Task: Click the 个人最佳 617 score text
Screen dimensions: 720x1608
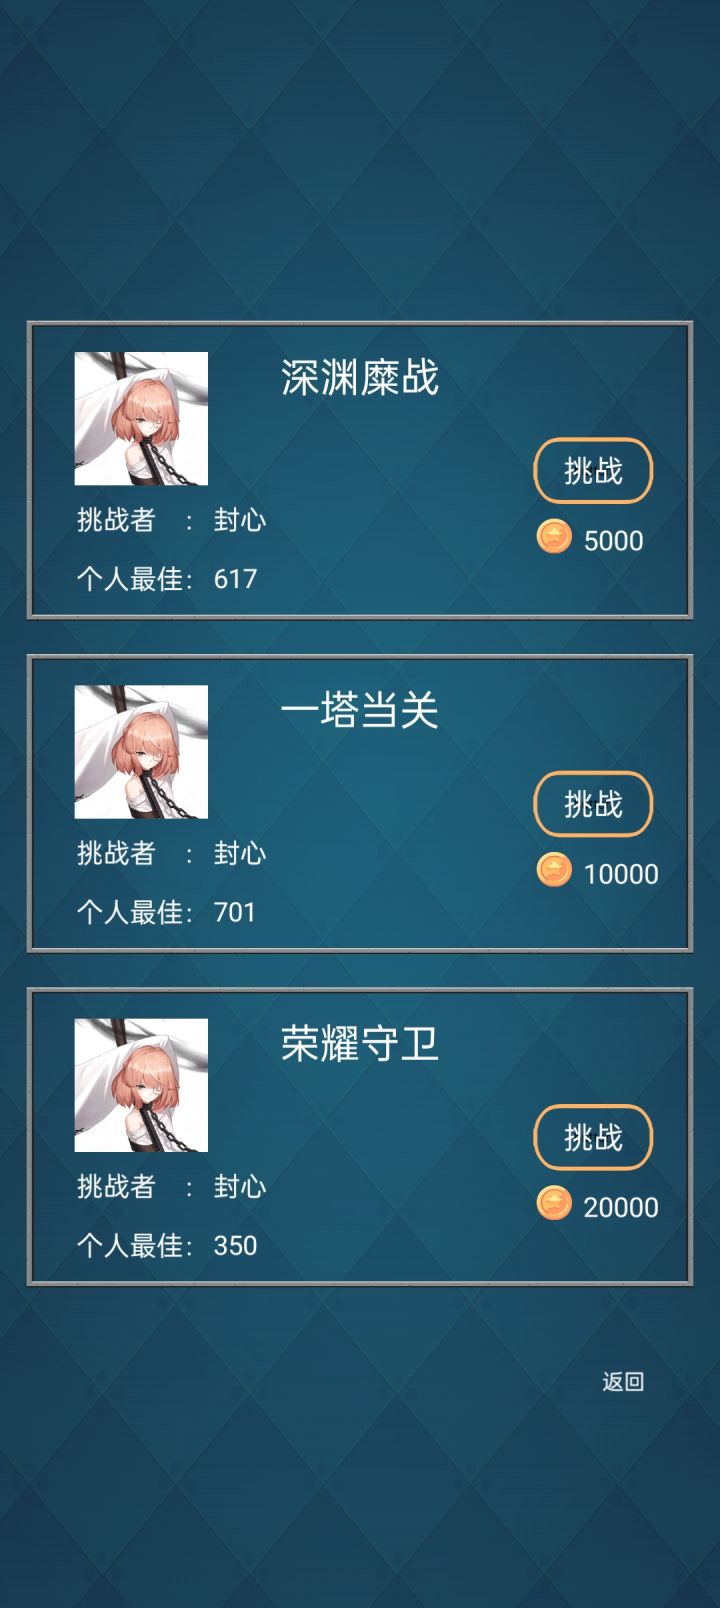Action: [x=167, y=578]
